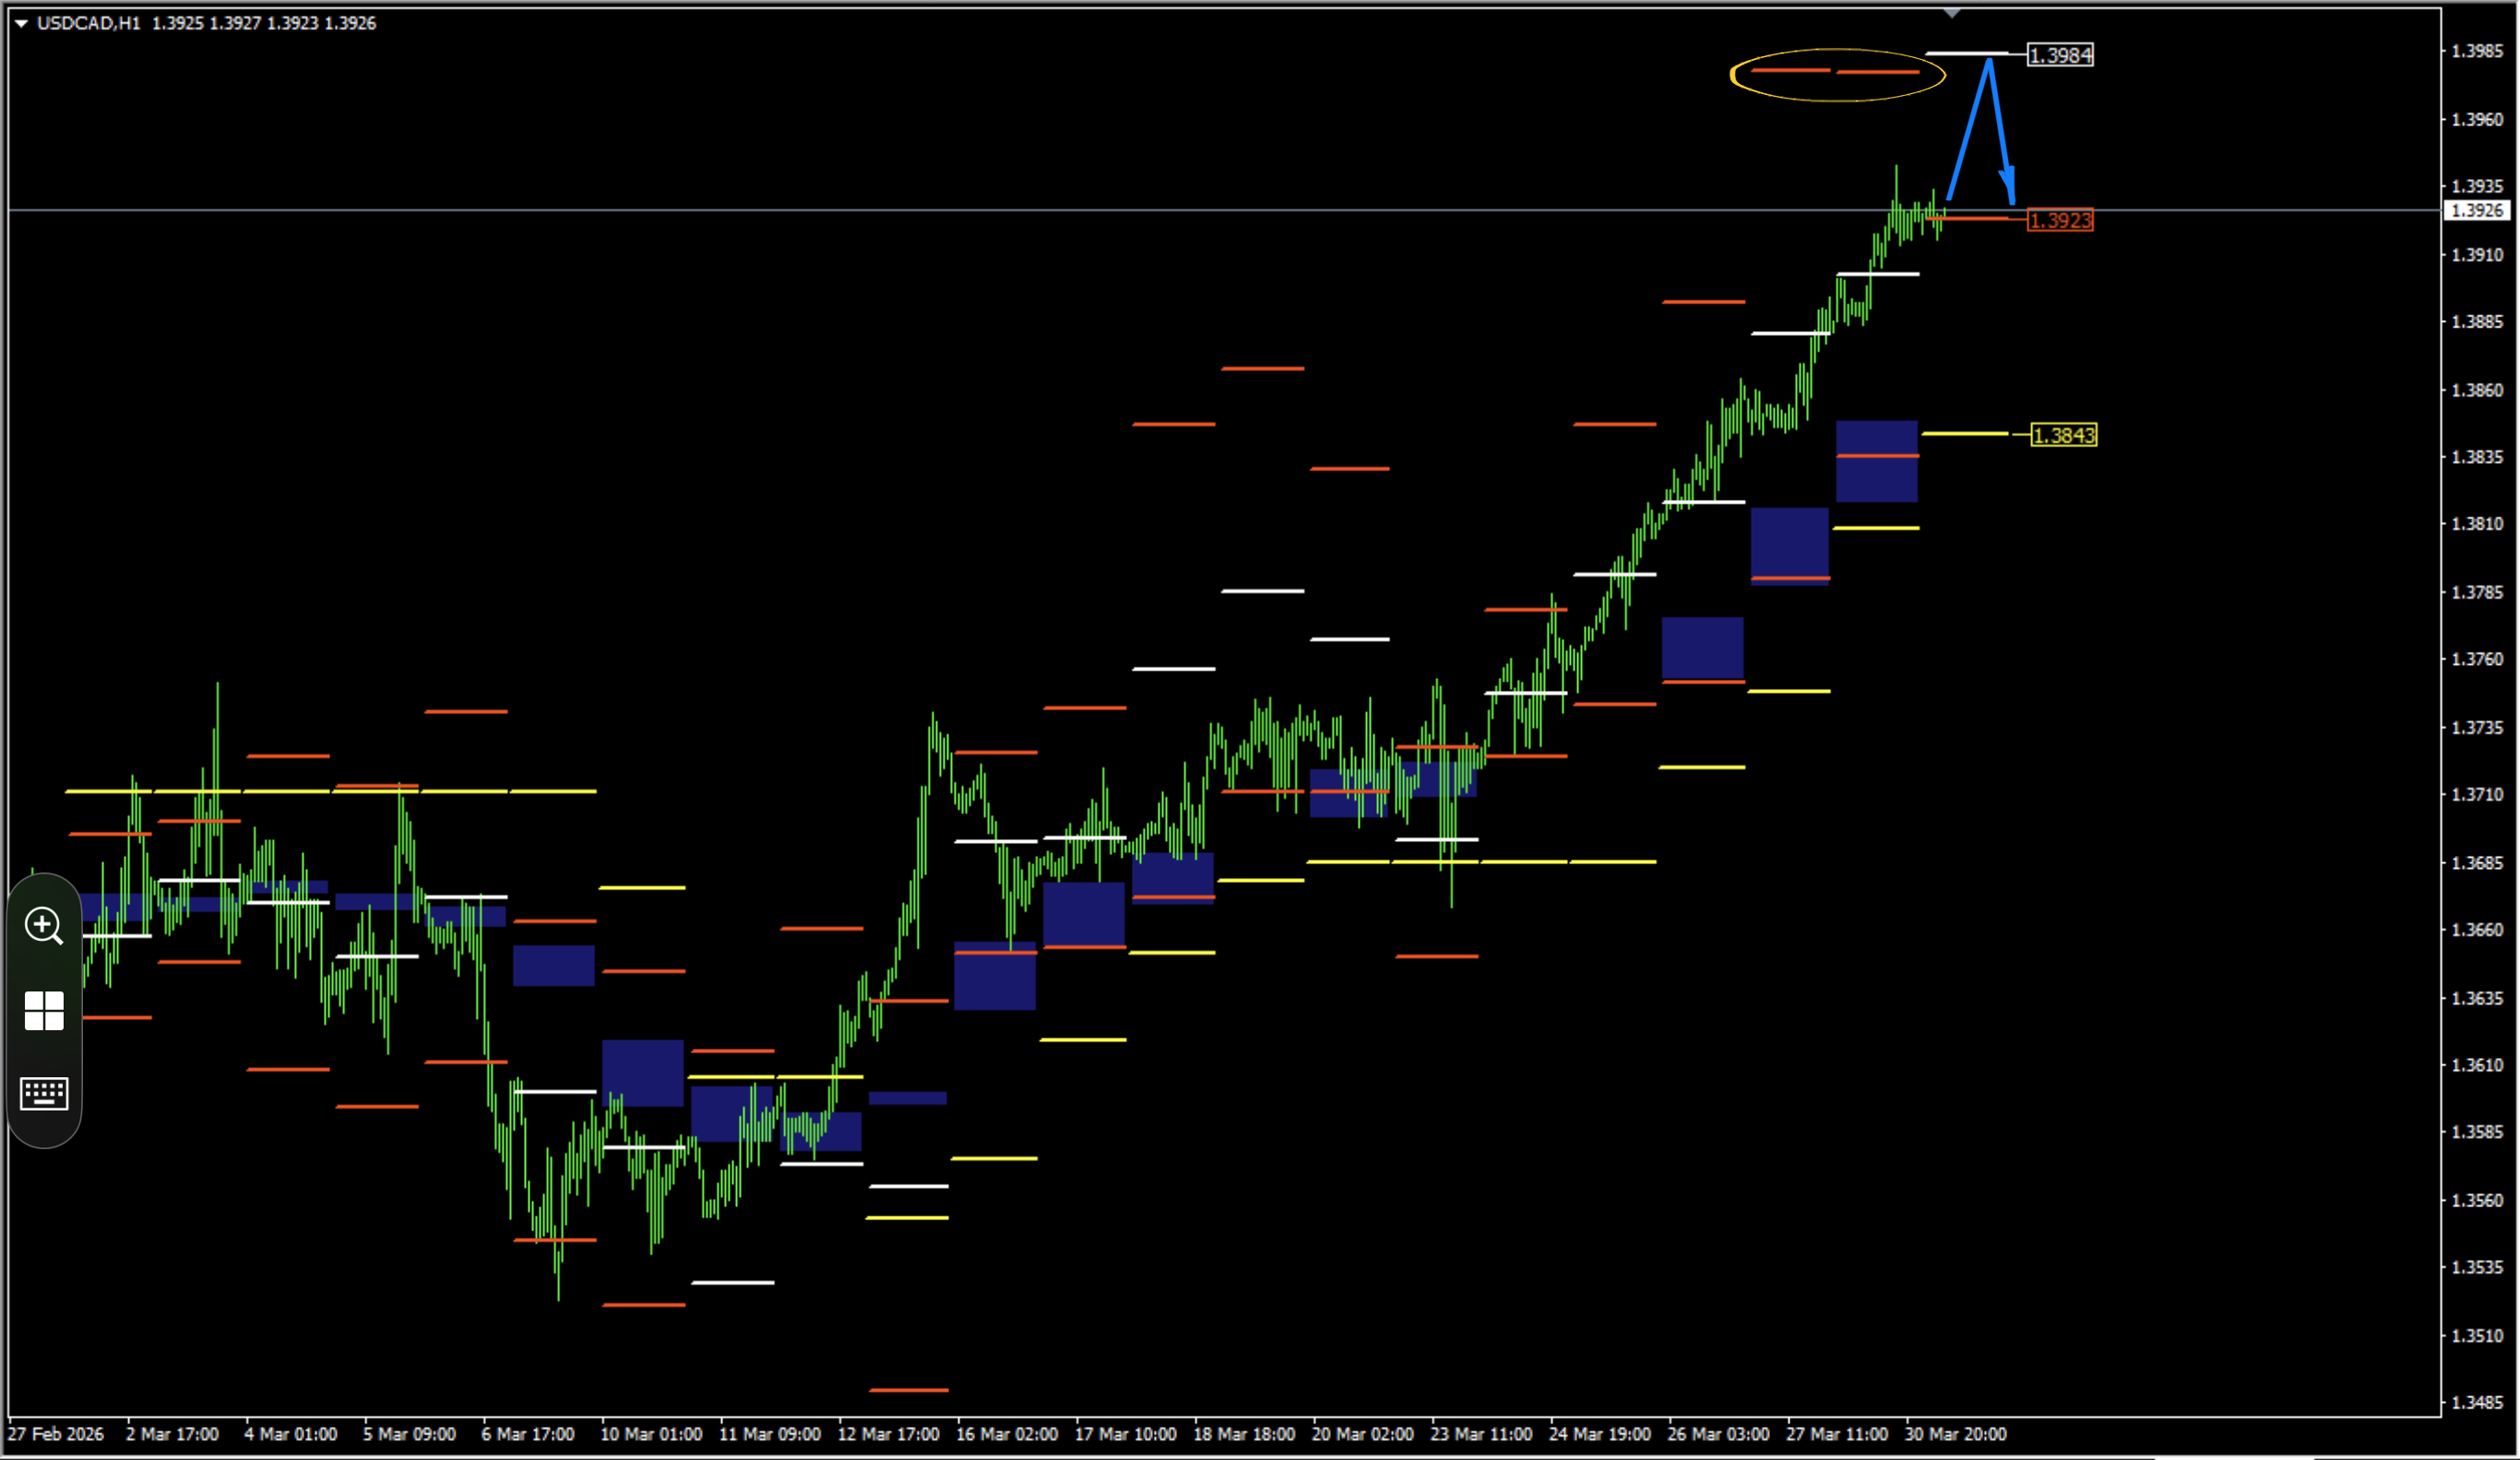Click the 23 Mar 11:00 time label
Screen dimensions: 2520x1460
pos(1481,1434)
